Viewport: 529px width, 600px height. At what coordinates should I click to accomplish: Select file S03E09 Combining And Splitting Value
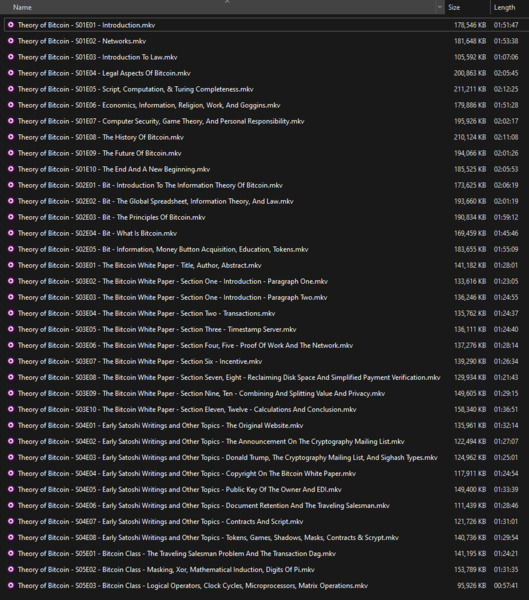[201, 393]
